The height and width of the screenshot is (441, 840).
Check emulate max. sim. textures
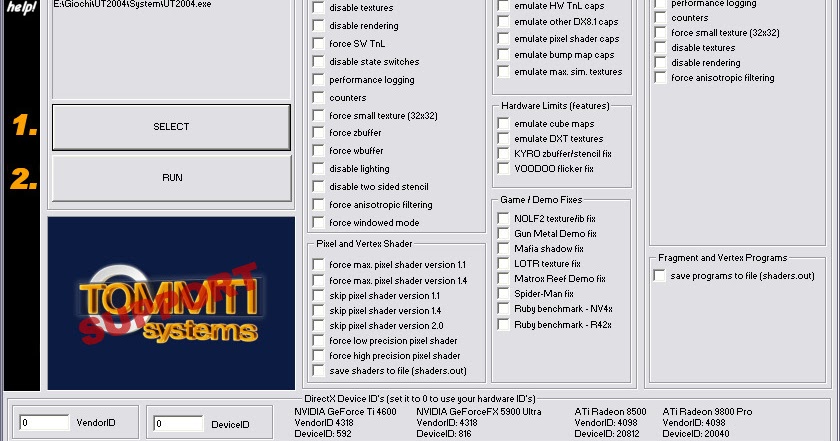click(x=504, y=71)
